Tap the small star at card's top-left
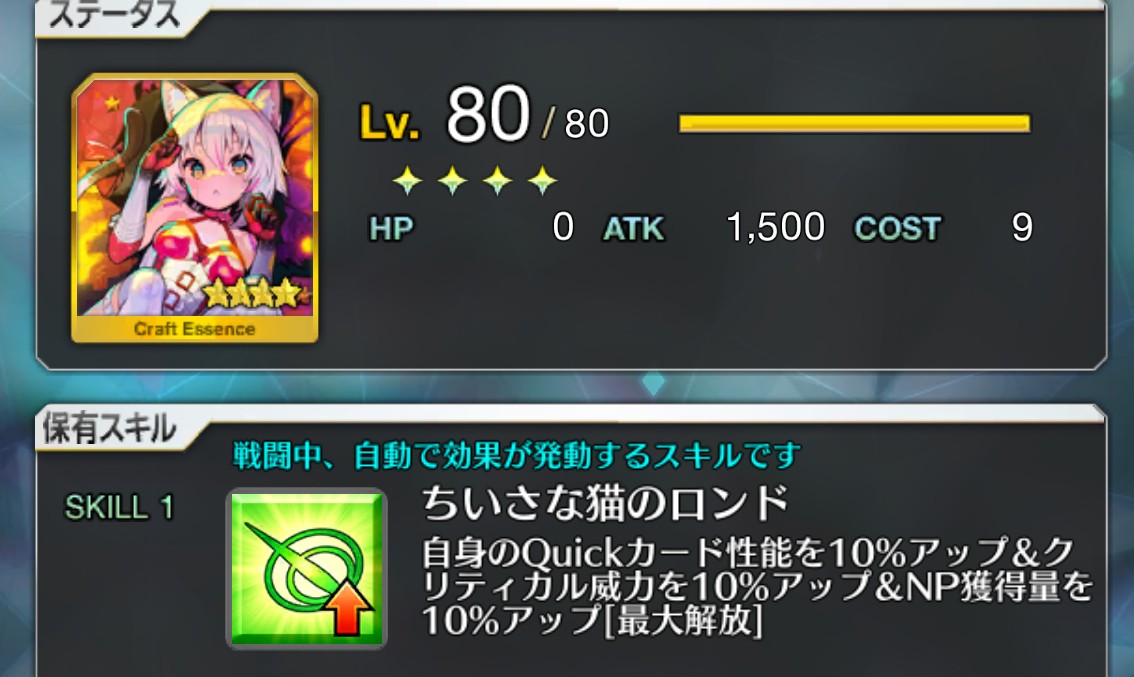Screen dimensions: 1134x677 pyautogui.click(x=111, y=103)
